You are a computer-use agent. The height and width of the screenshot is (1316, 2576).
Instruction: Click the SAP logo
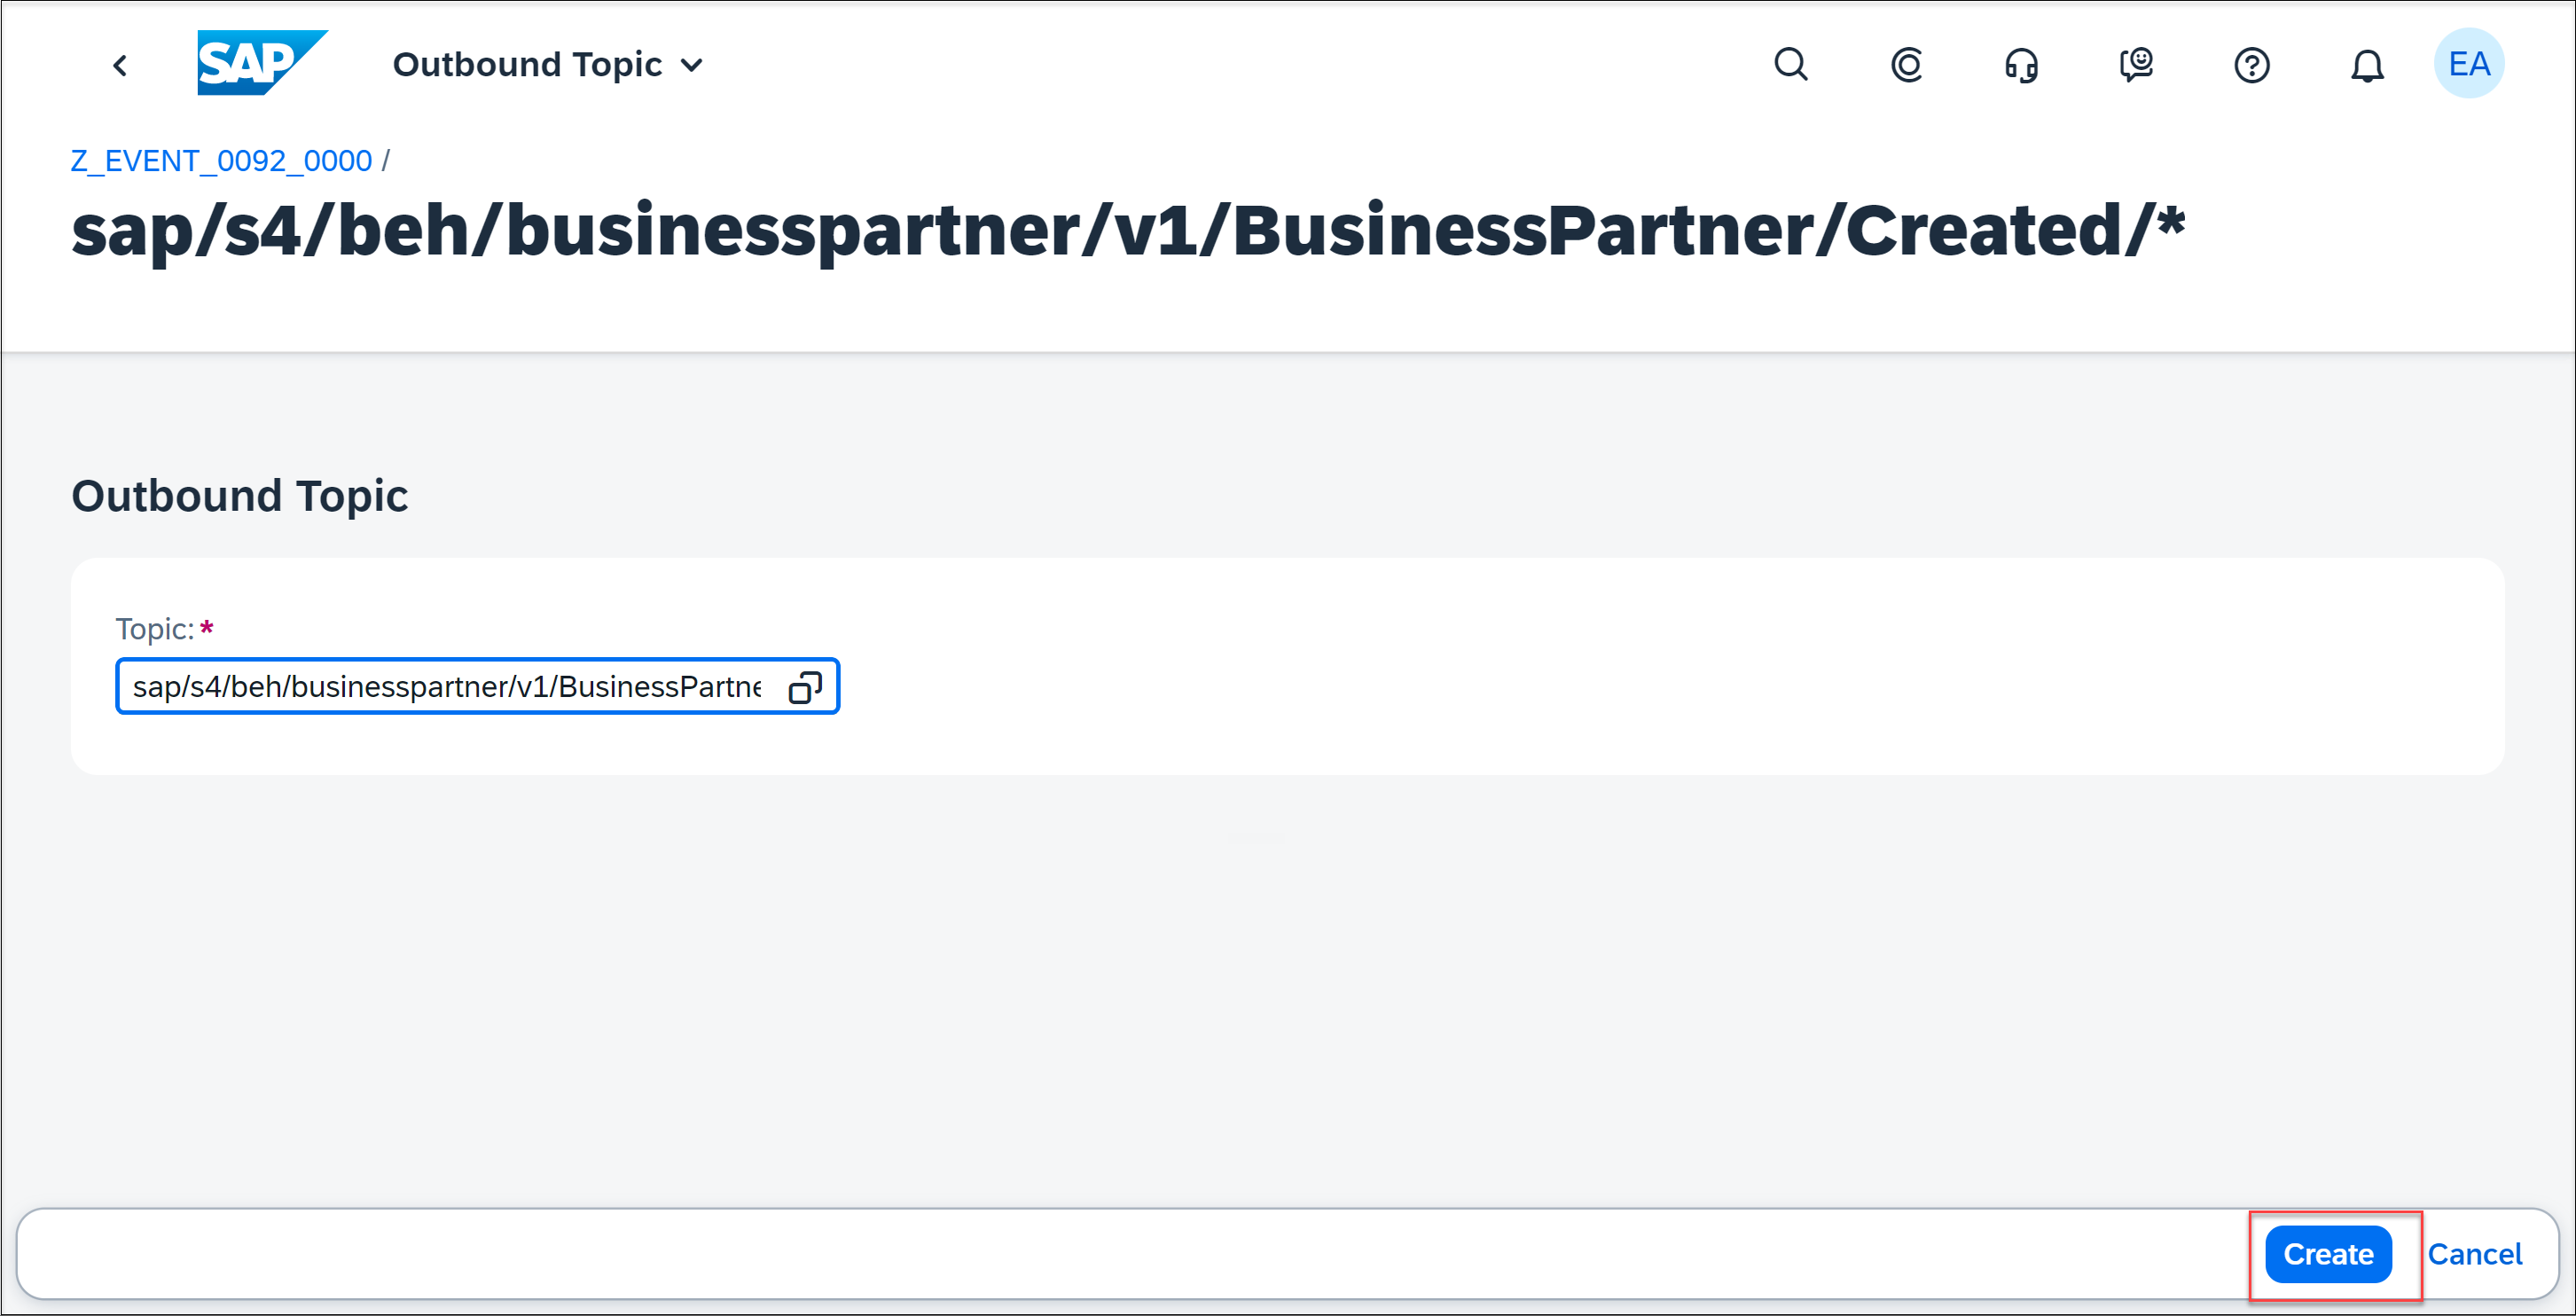click(x=262, y=63)
